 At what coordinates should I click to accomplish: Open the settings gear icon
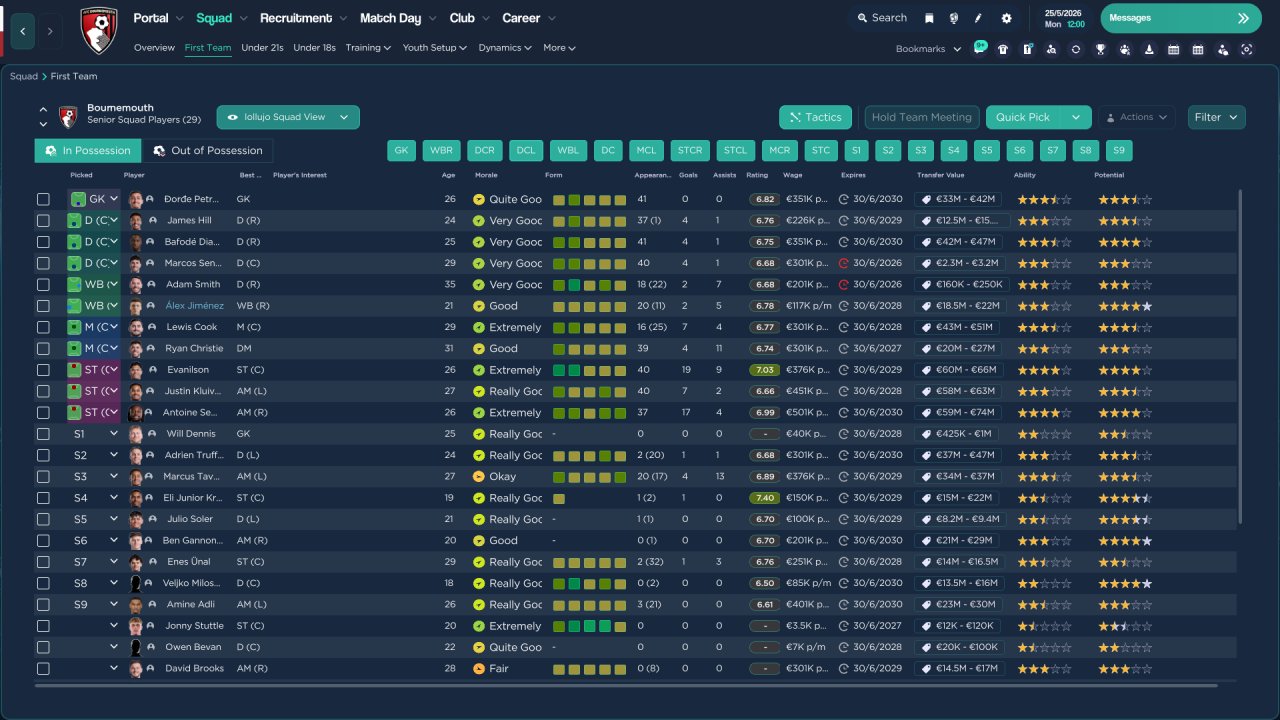click(x=1006, y=18)
